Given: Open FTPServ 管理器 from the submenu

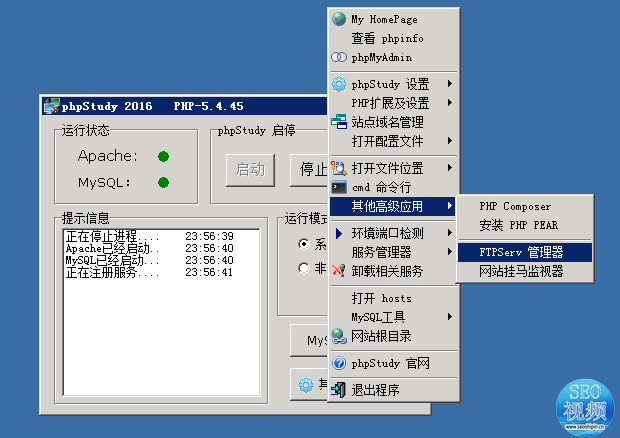Looking at the screenshot, I should tap(525, 252).
